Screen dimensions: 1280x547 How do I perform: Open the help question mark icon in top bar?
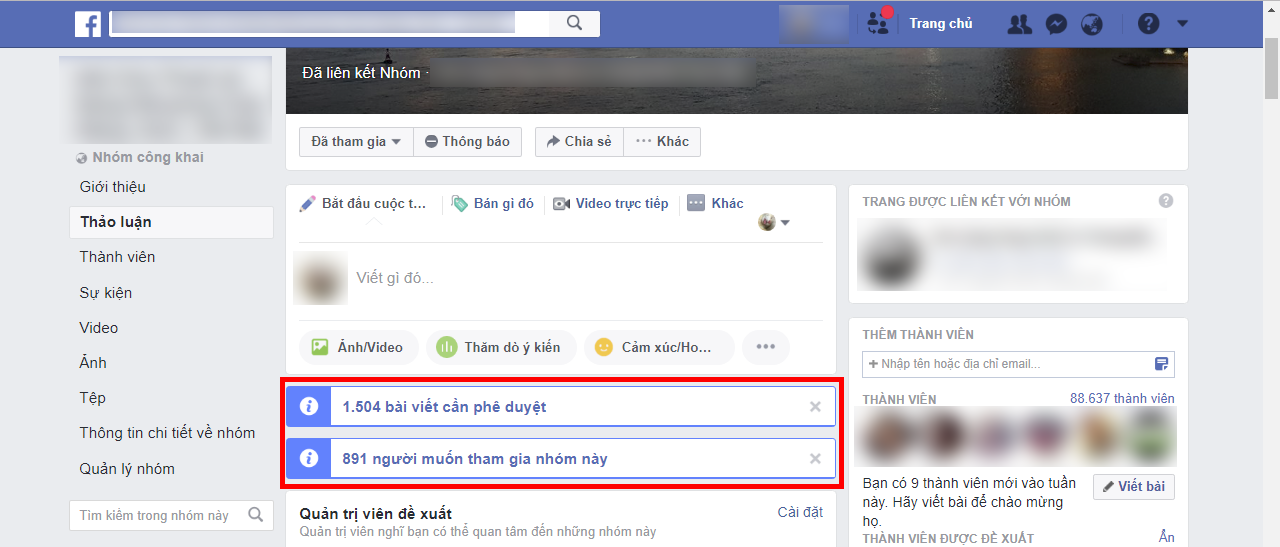pos(1148,24)
